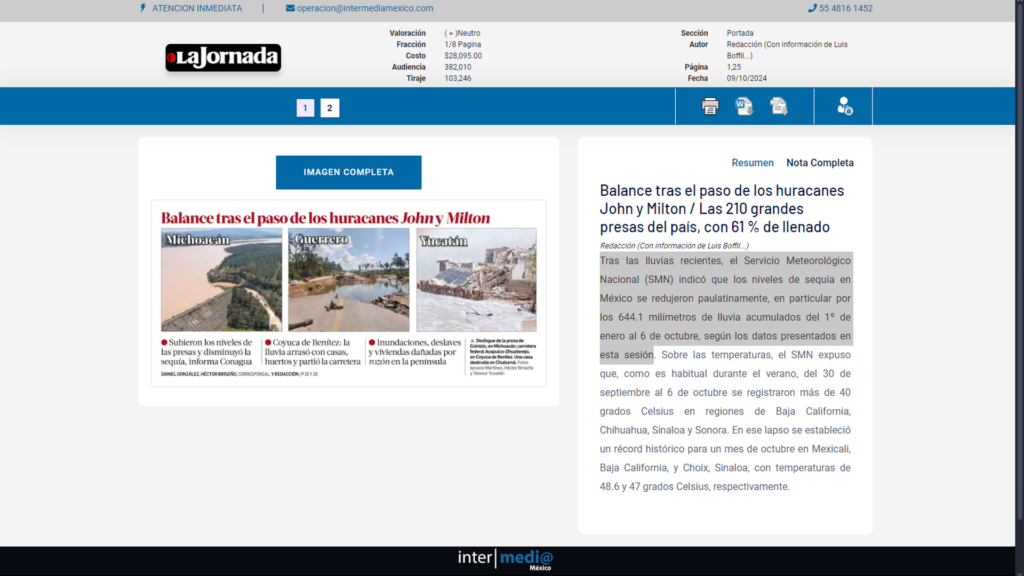The image size is (1024, 576).
Task: Click operacion@intermediamexico.com email link
Action: pos(364,8)
